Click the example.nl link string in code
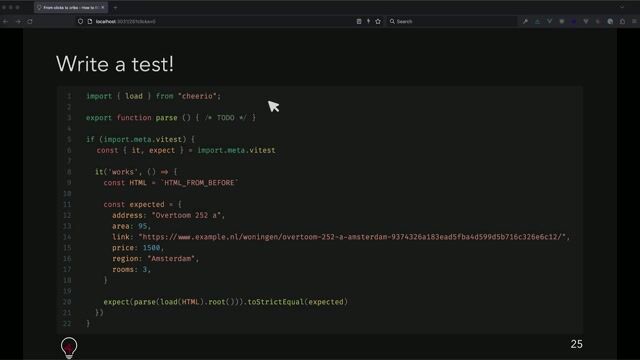This screenshot has width=640, height=360. point(352,237)
